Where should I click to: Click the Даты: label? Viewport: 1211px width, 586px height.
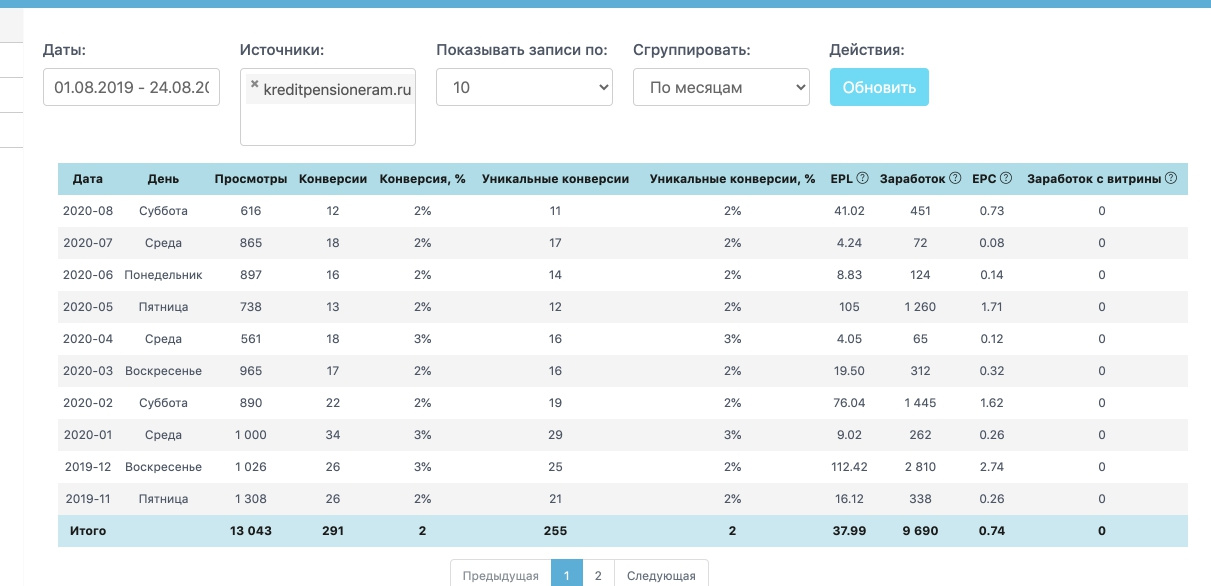click(64, 50)
